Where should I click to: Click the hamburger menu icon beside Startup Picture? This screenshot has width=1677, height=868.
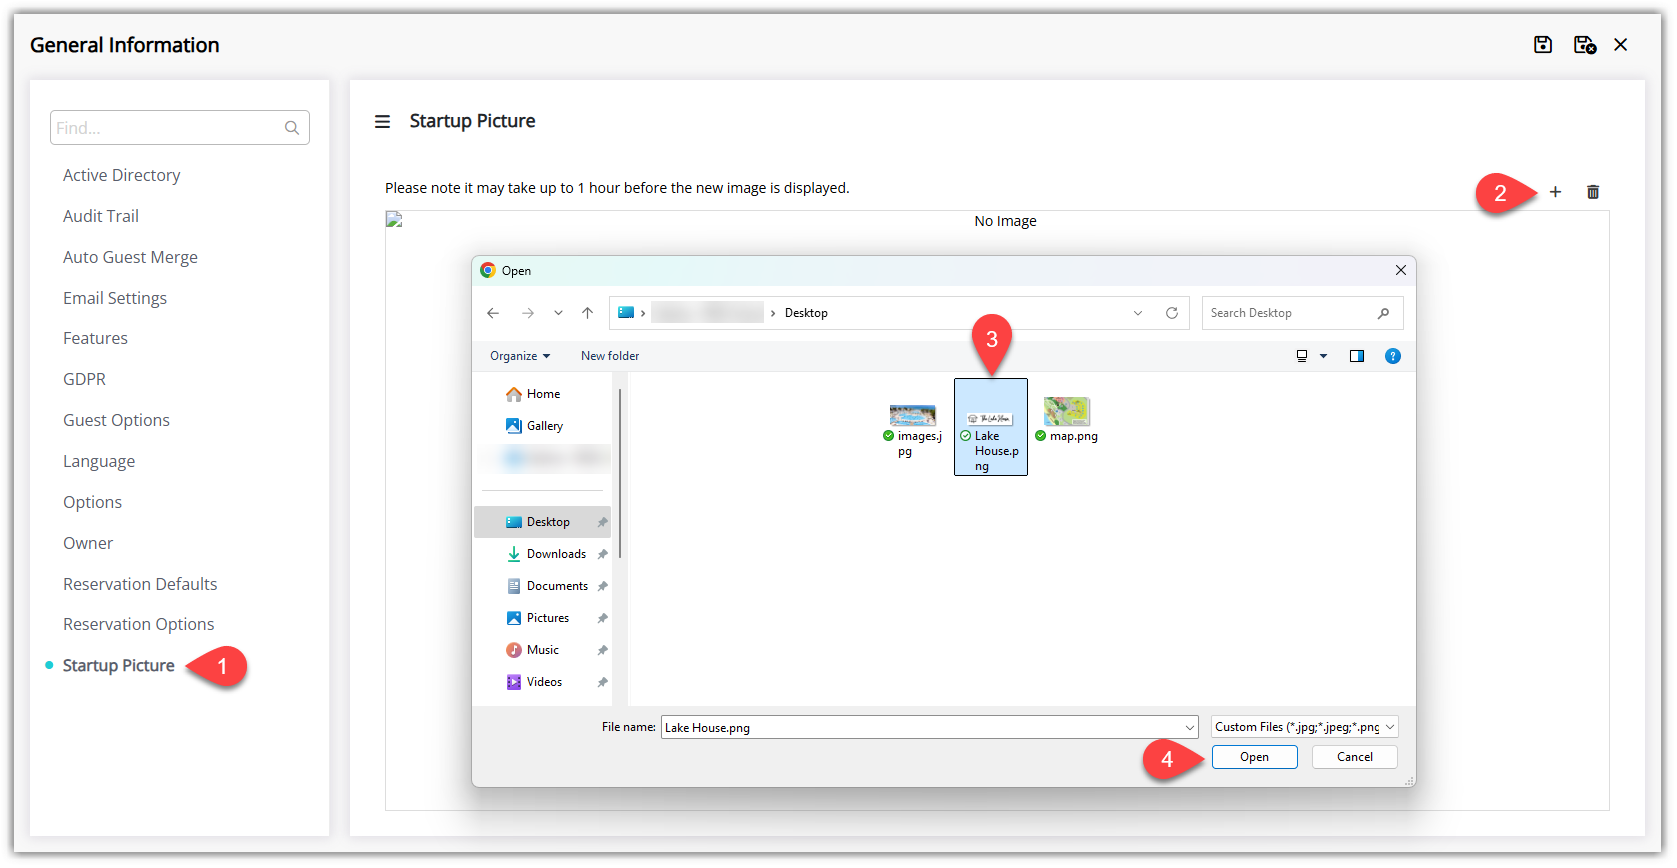(x=382, y=122)
